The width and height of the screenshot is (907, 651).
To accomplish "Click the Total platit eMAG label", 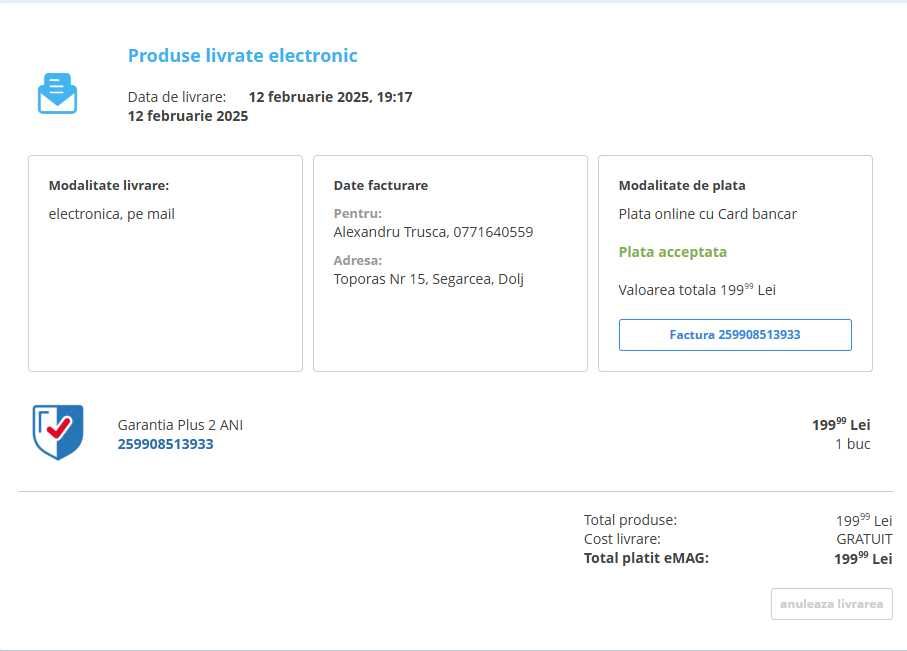I will 646,558.
